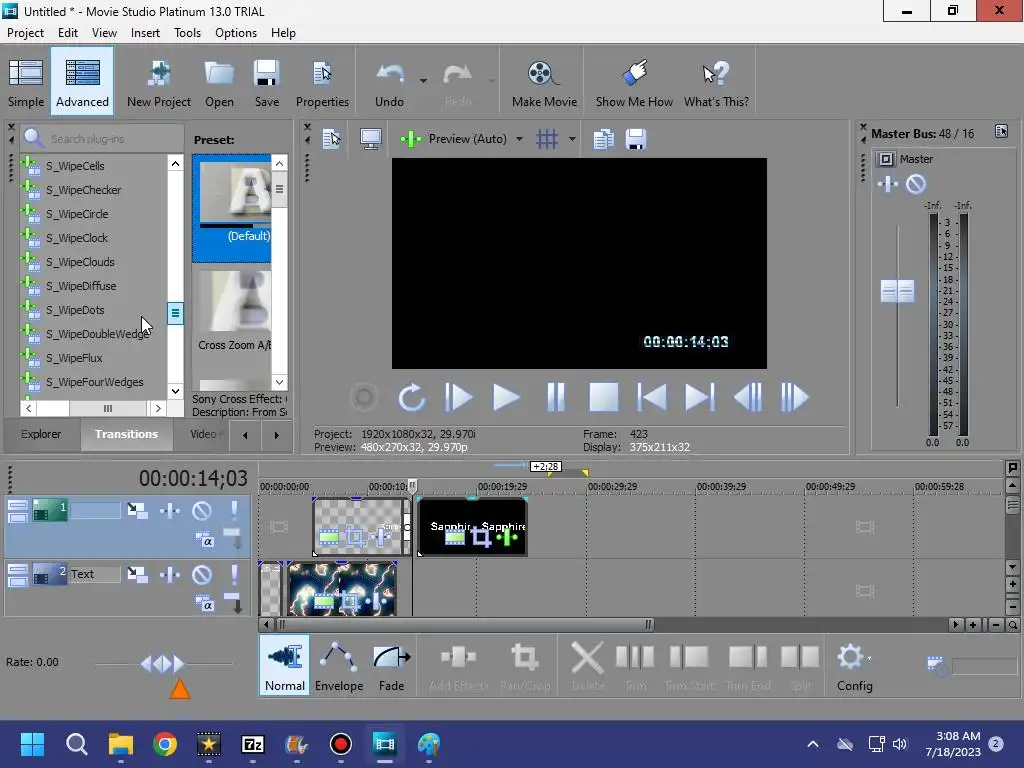
Task: Save the project
Action: pyautogui.click(x=266, y=82)
